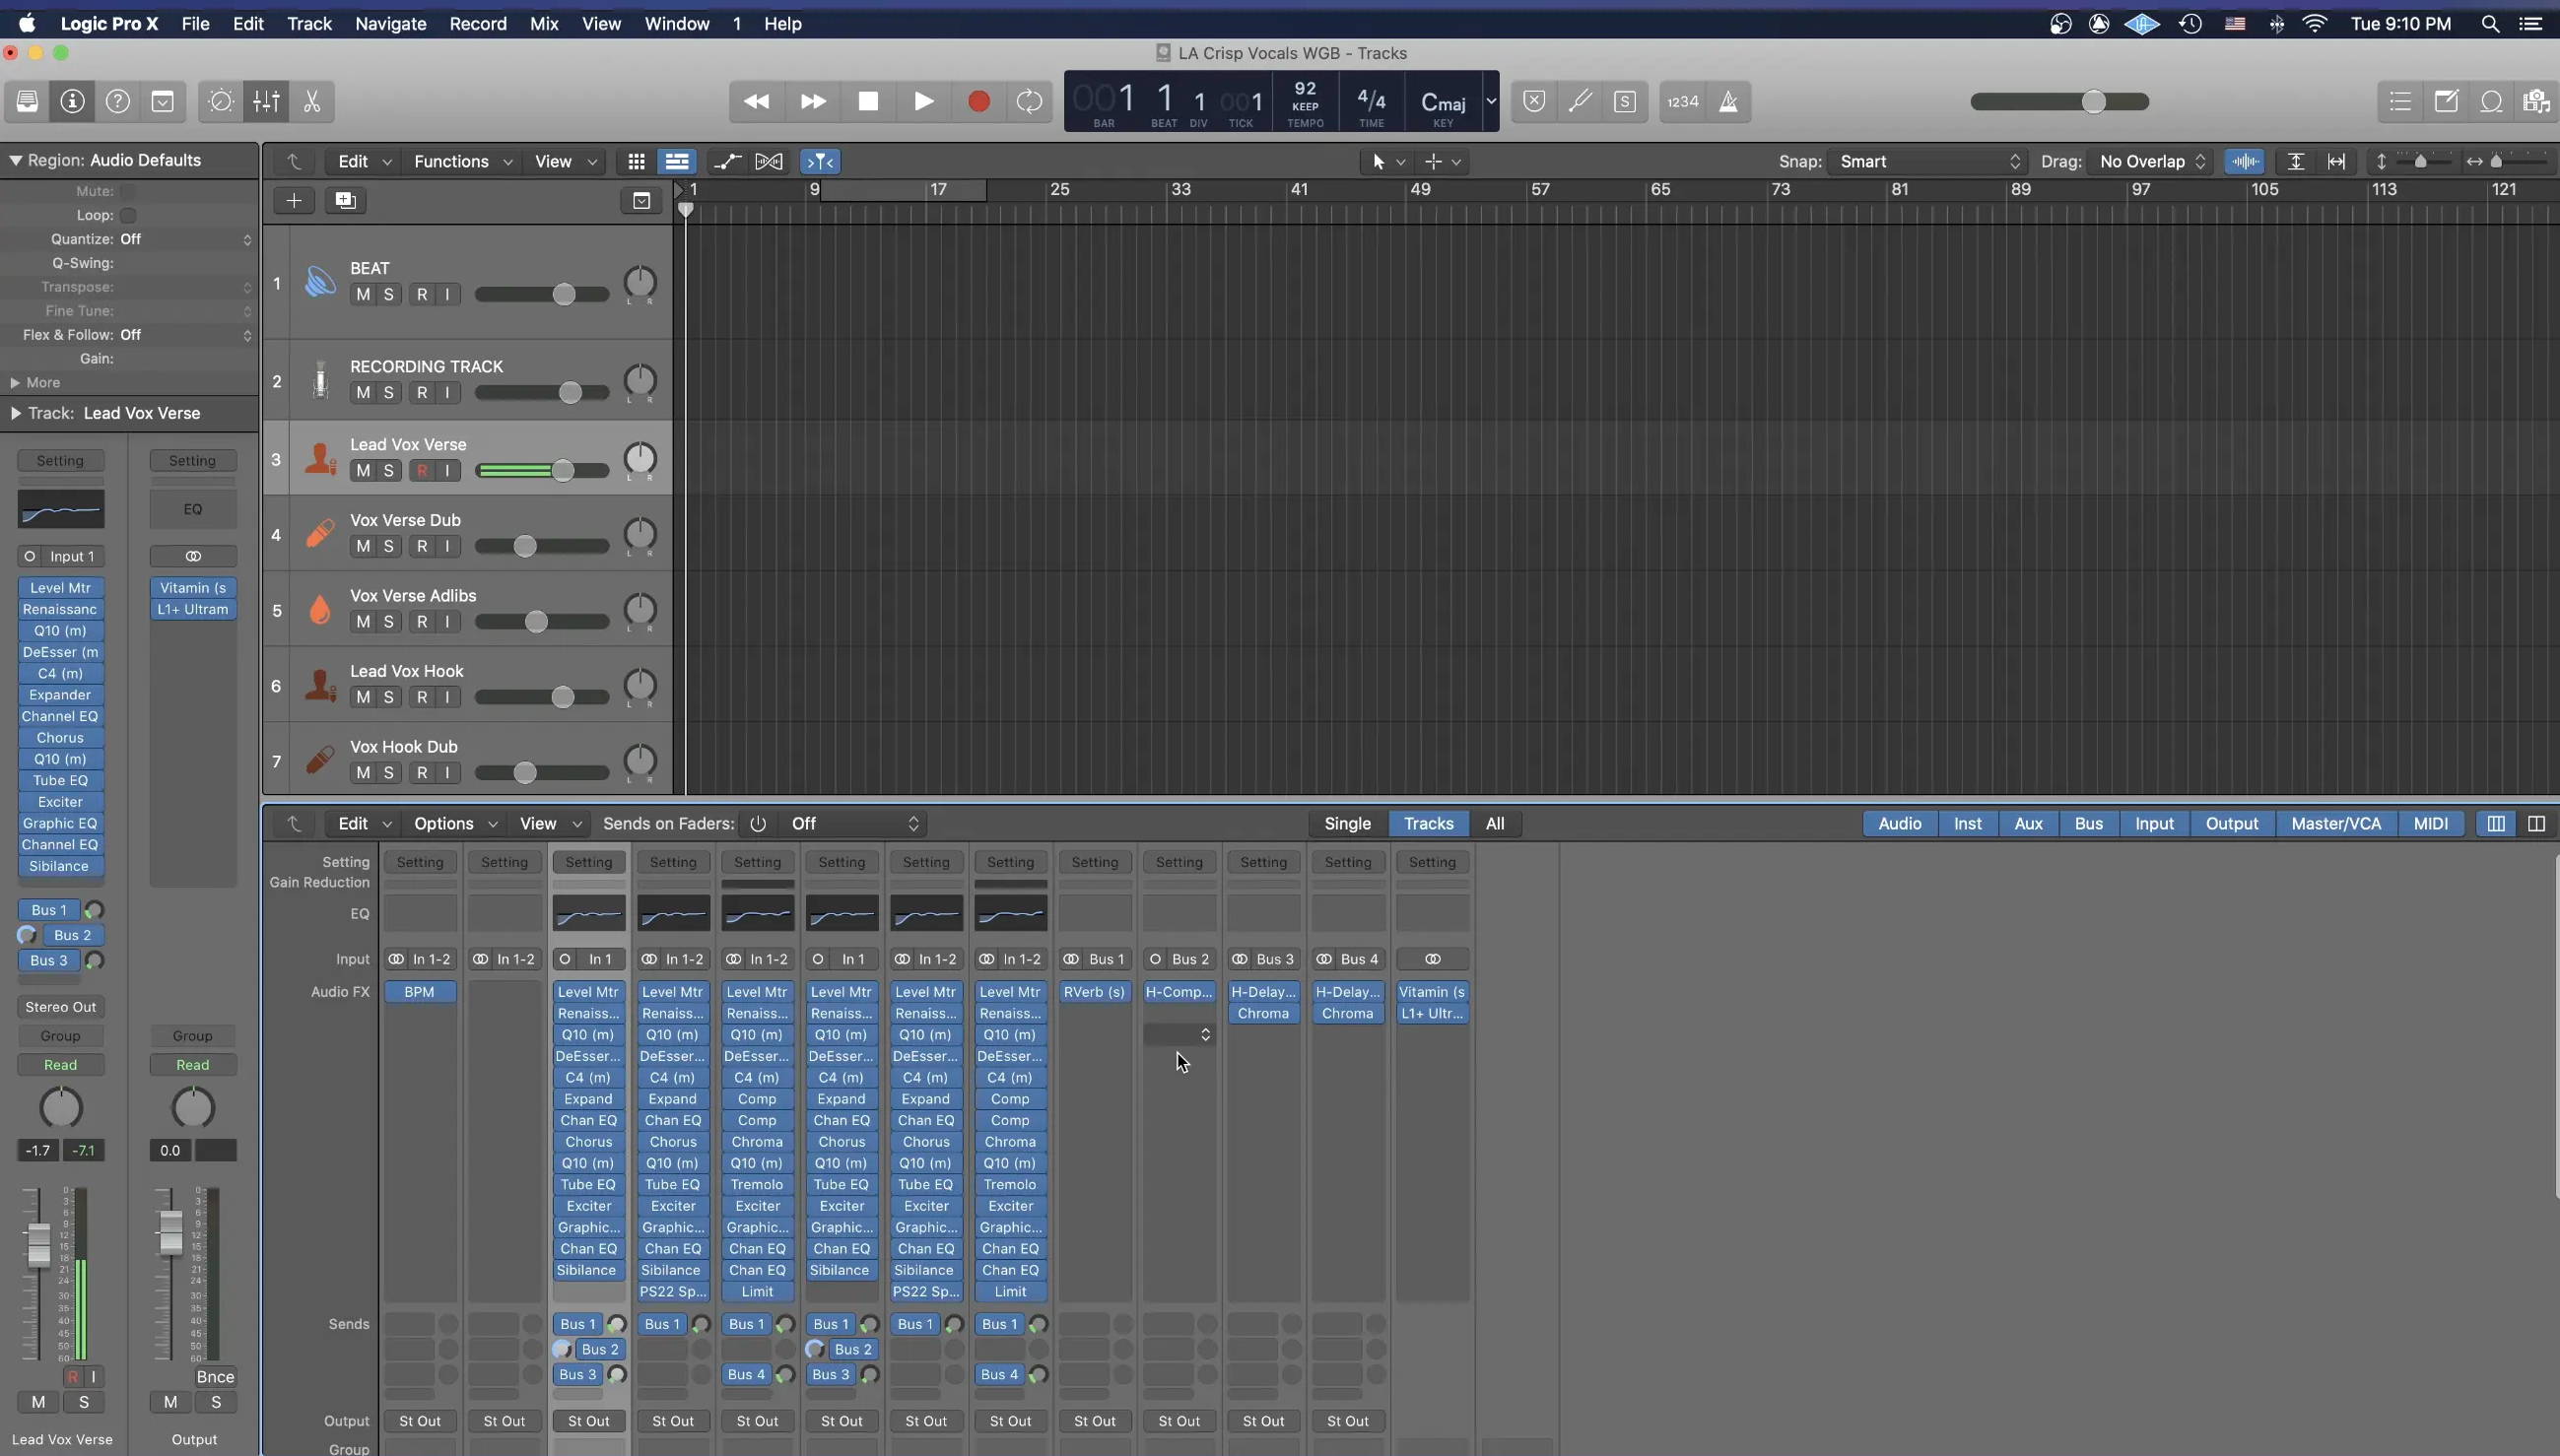
Task: Tick the Loop checkbox in Region inspector
Action: click(128, 215)
